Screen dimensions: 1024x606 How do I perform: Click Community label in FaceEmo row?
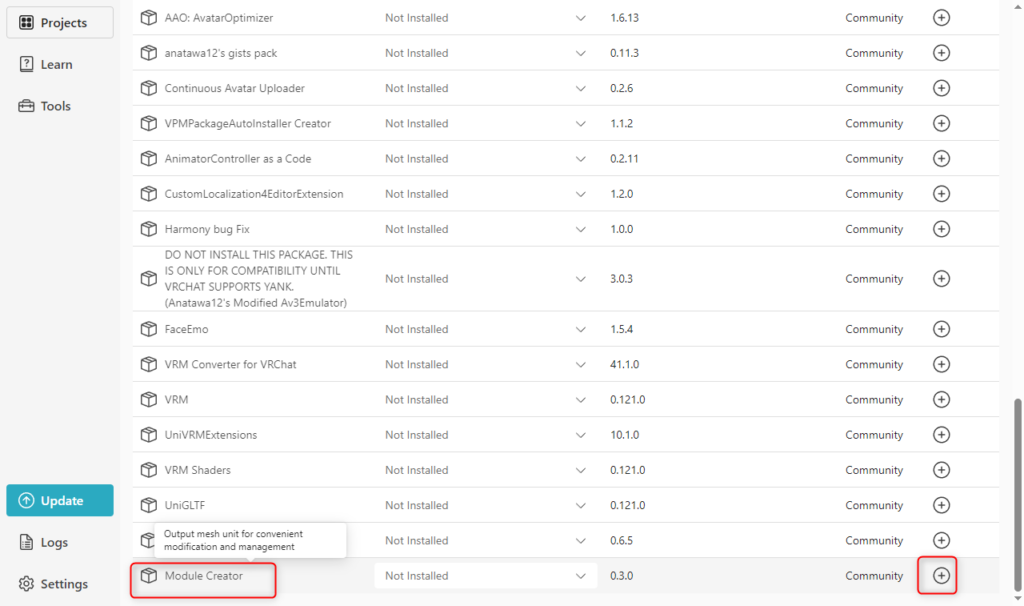point(874,329)
